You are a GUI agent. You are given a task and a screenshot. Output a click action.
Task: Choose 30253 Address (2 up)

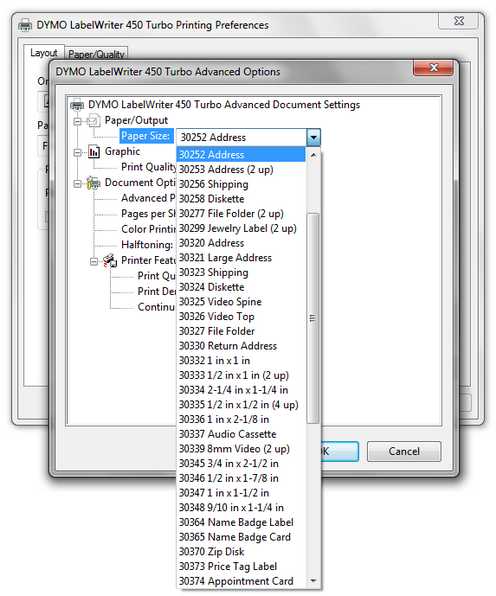pyautogui.click(x=241, y=170)
